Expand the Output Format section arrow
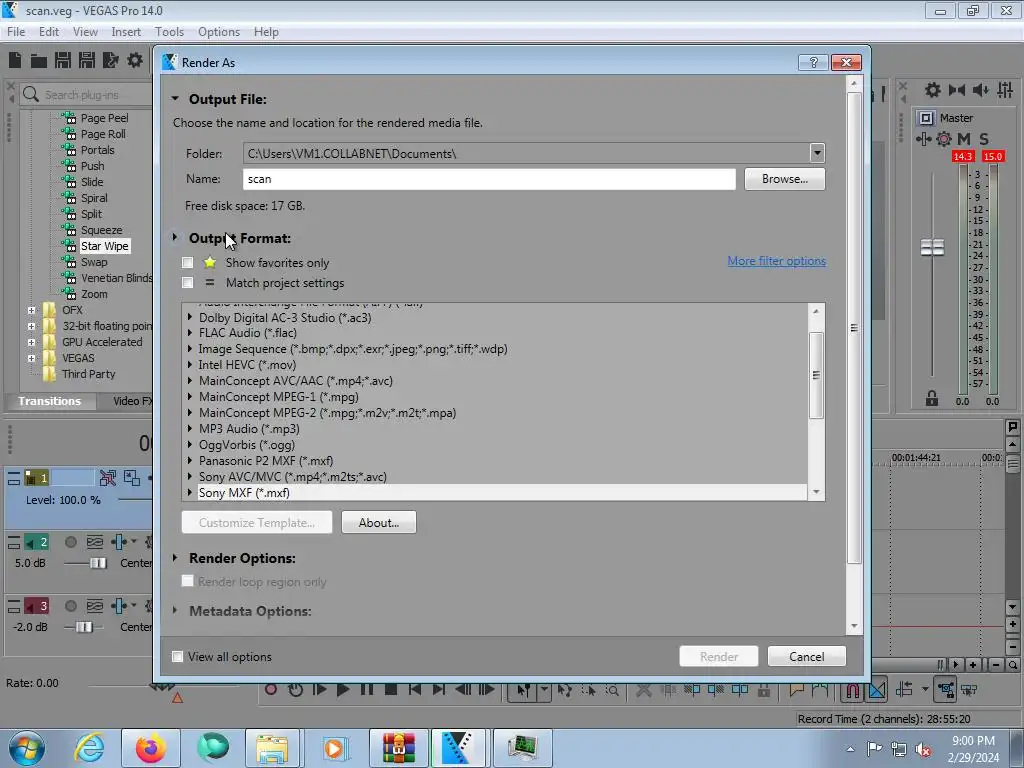Screen dimensions: 1024x768 click(175, 238)
